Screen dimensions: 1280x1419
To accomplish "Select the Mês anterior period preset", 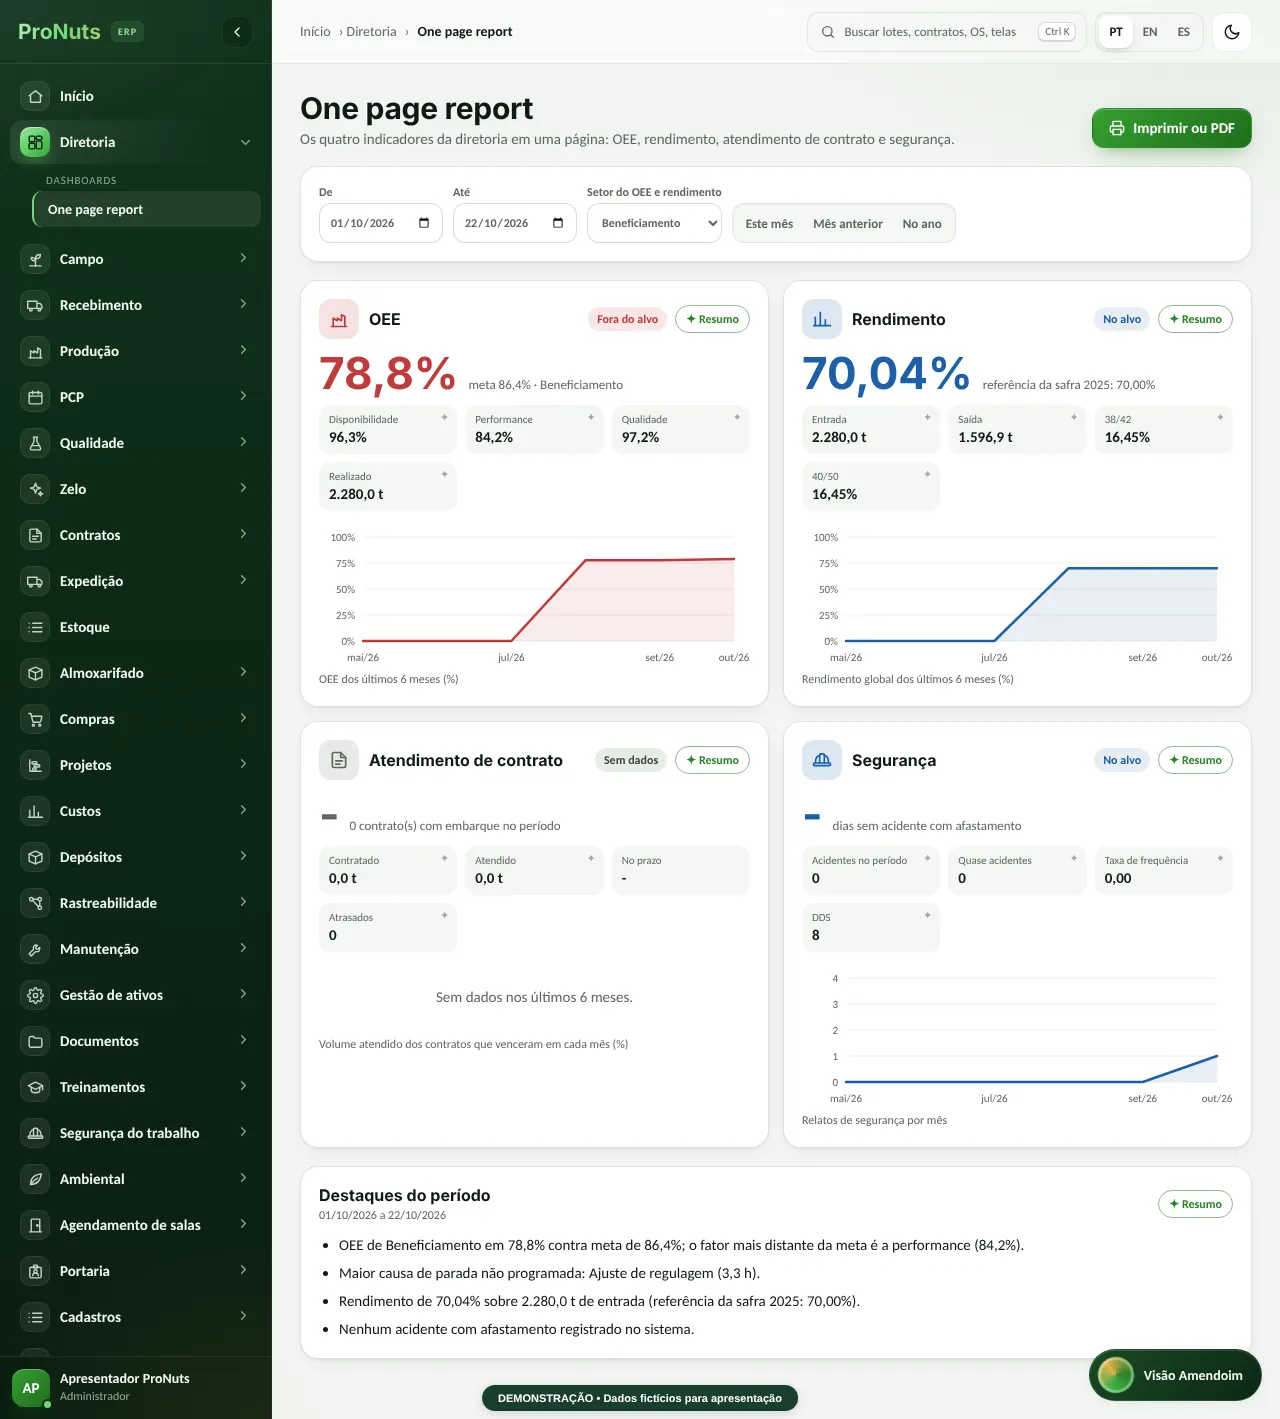I will click(x=848, y=224).
